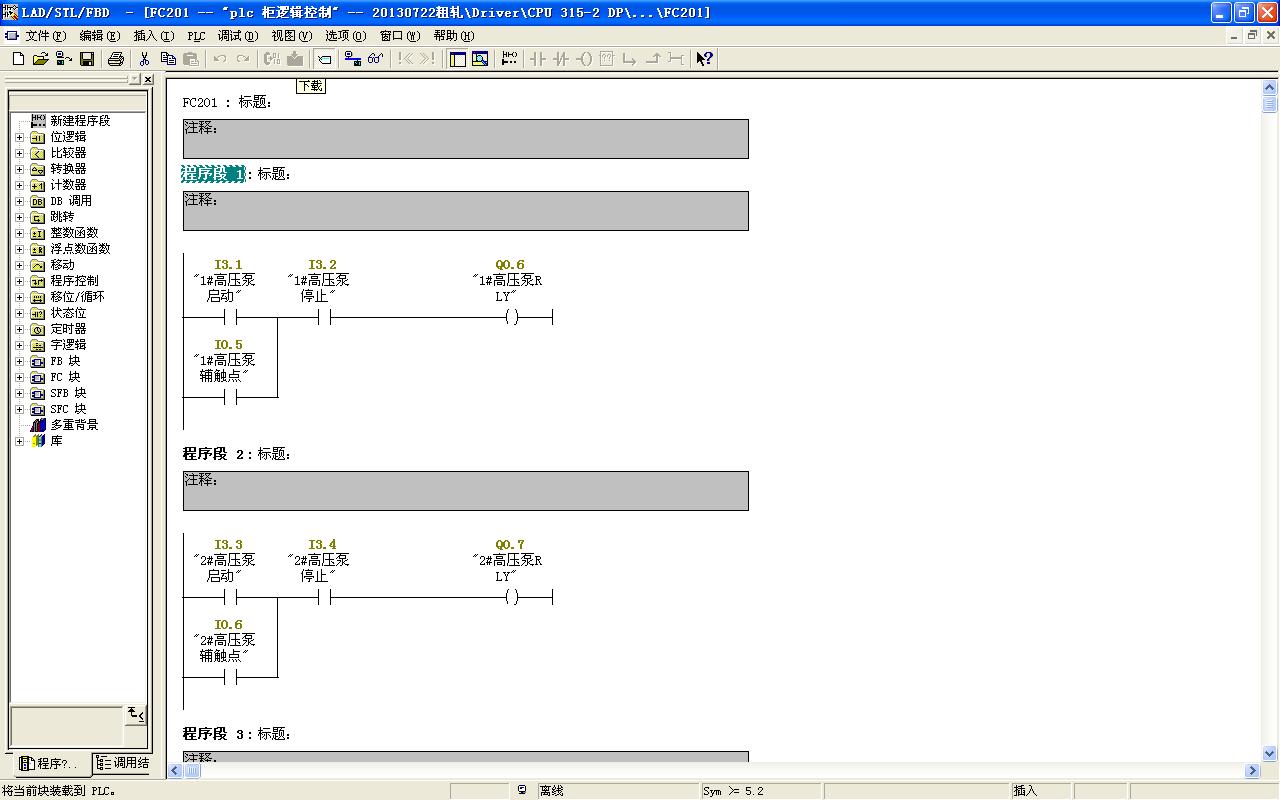Insert a new network via toolbar icon
The width and height of the screenshot is (1280, 800).
(x=509, y=59)
